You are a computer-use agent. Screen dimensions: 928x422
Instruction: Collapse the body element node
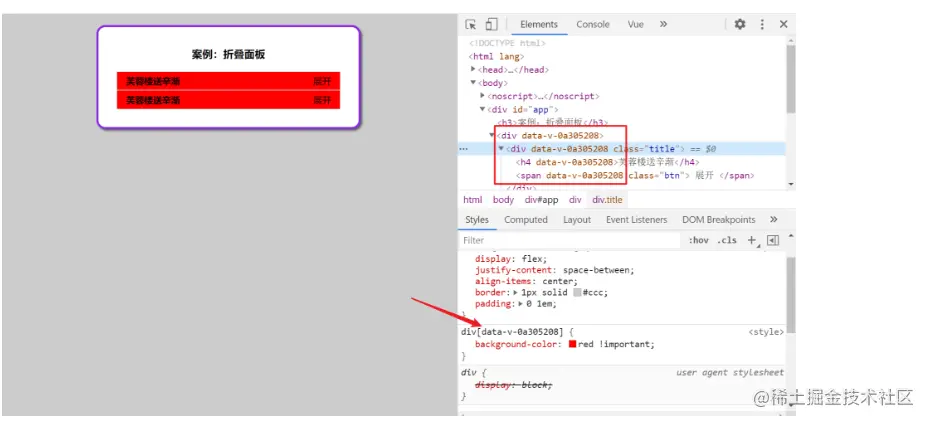click(473, 83)
